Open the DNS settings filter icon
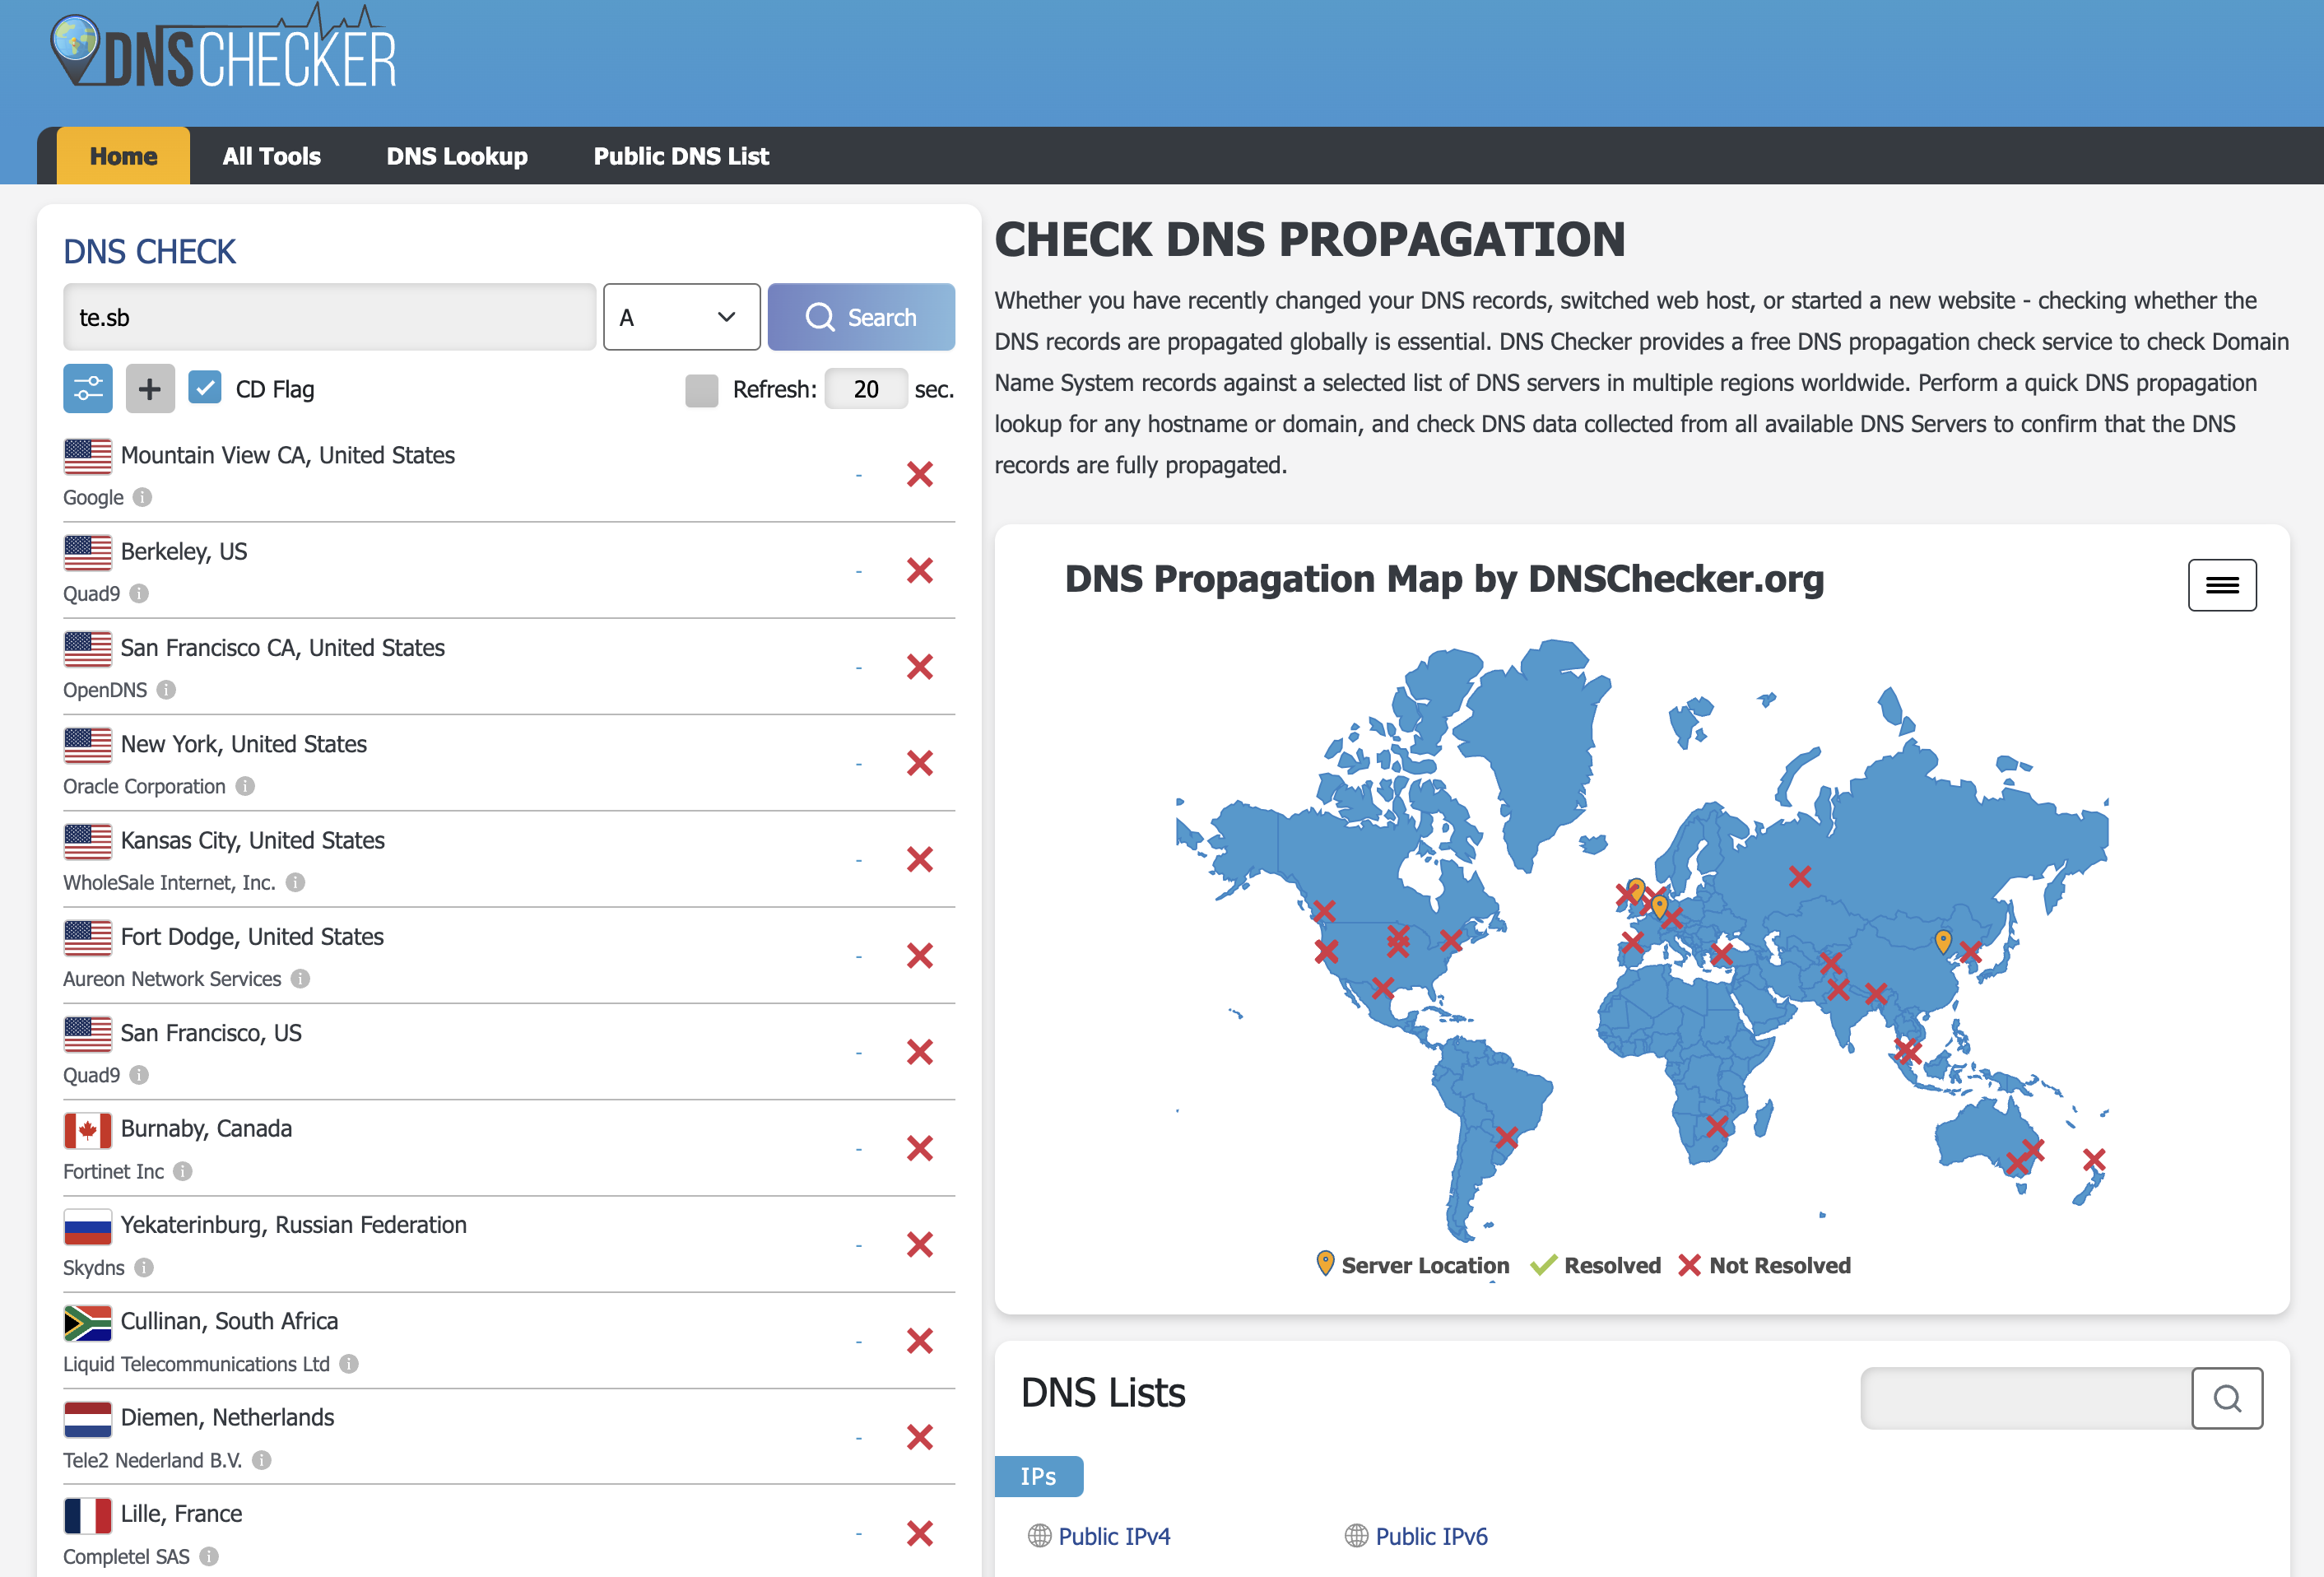This screenshot has width=2324, height=1577. (x=88, y=388)
